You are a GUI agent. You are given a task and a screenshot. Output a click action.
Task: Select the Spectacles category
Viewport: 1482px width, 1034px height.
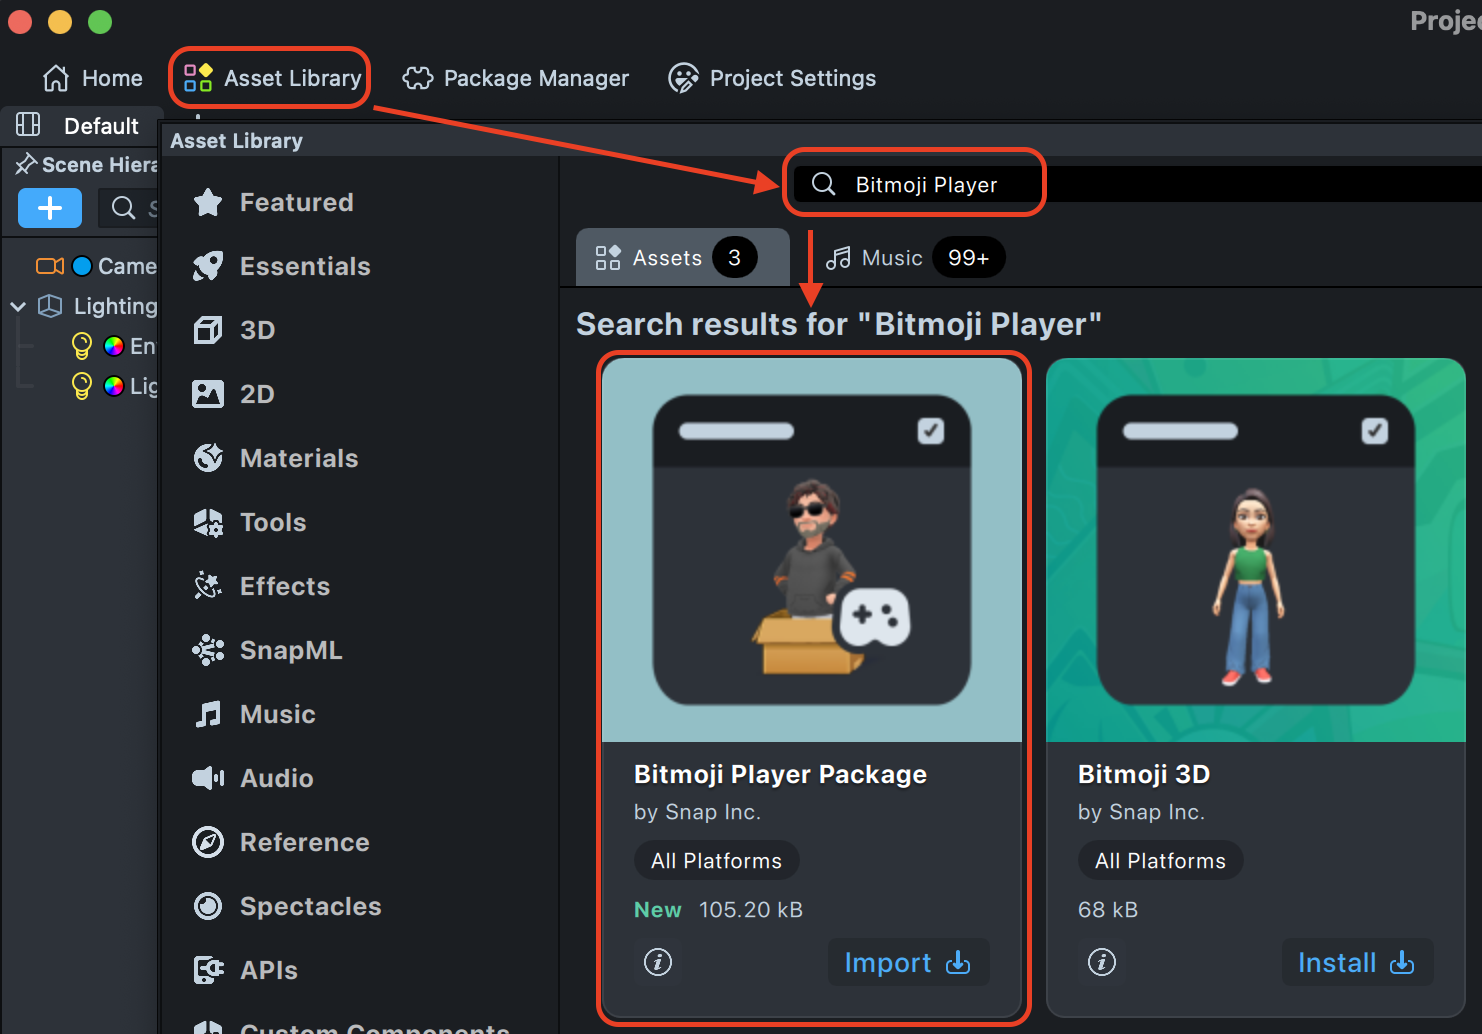[309, 906]
